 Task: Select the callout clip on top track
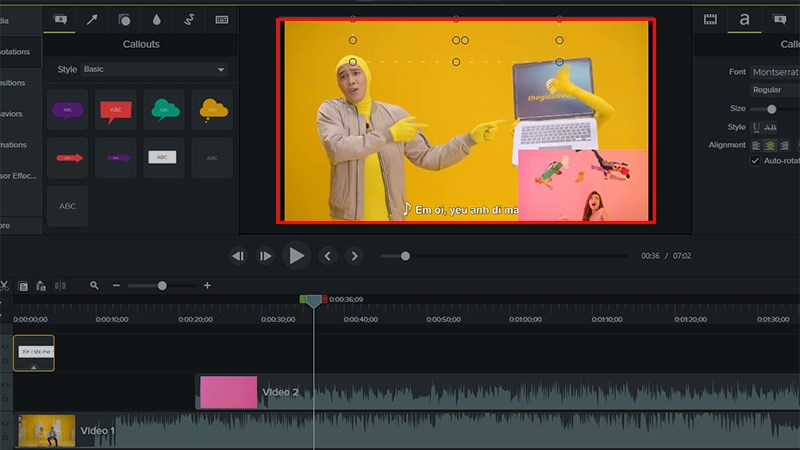[34, 353]
